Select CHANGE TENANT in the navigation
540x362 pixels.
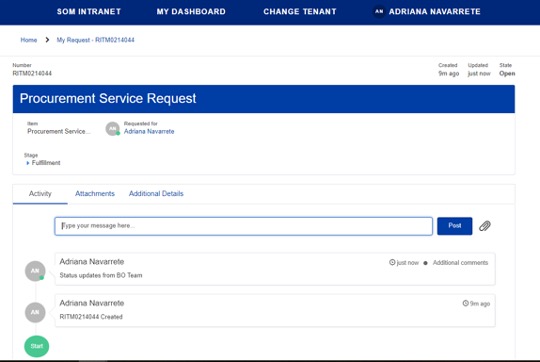[300, 12]
